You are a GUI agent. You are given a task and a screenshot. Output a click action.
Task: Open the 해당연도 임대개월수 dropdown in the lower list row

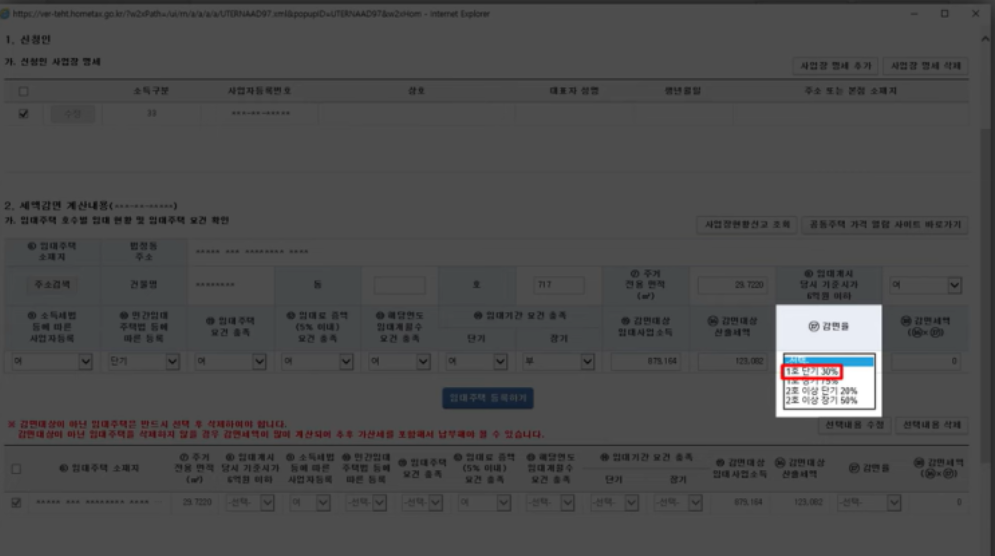(550, 503)
